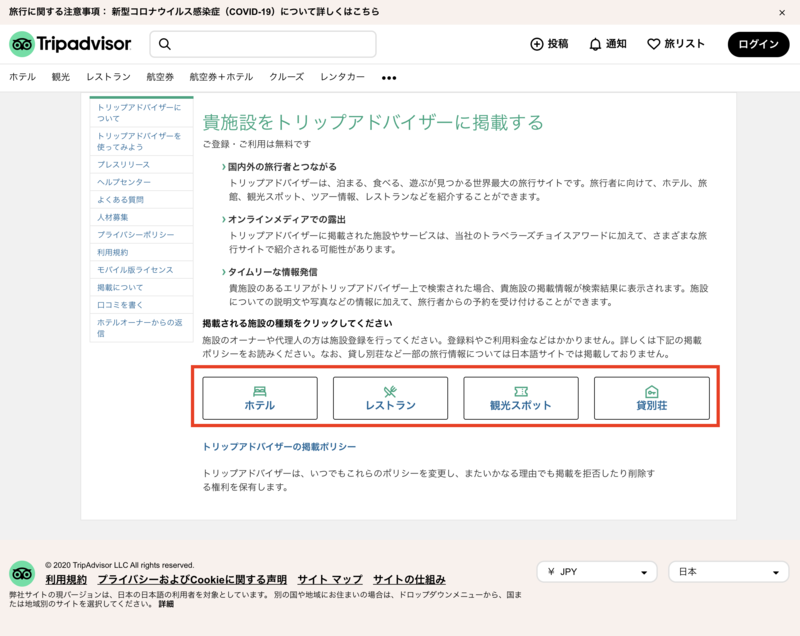Open トリップアドバイザーの掲載ポリシー link
800x636 pixels.
tap(280, 447)
